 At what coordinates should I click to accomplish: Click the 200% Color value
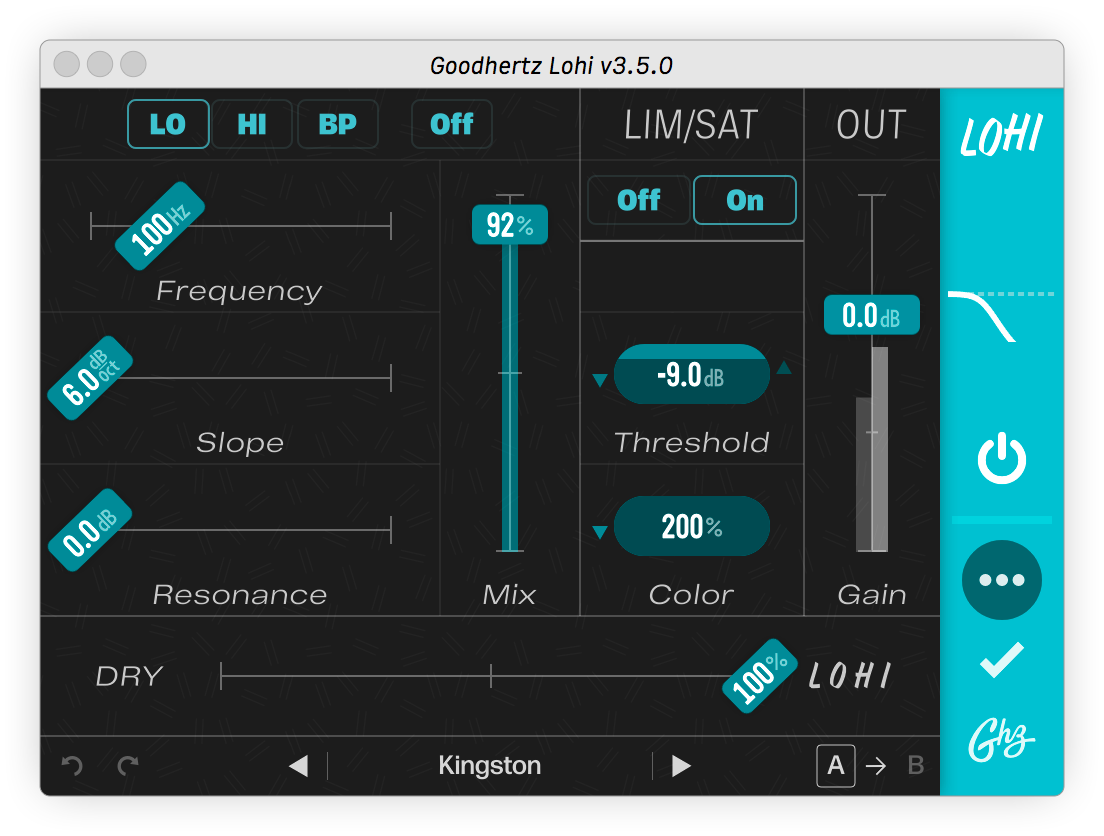[x=691, y=526]
